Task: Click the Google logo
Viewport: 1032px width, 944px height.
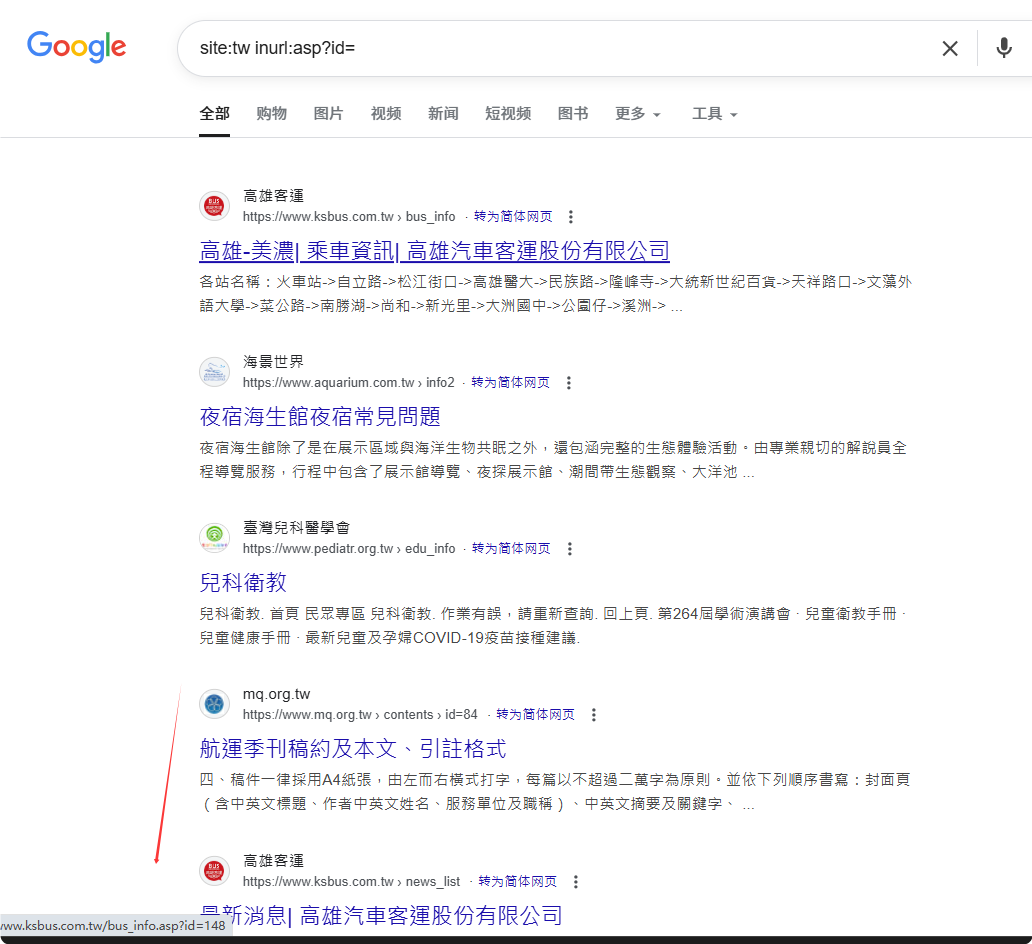Action: [76, 47]
